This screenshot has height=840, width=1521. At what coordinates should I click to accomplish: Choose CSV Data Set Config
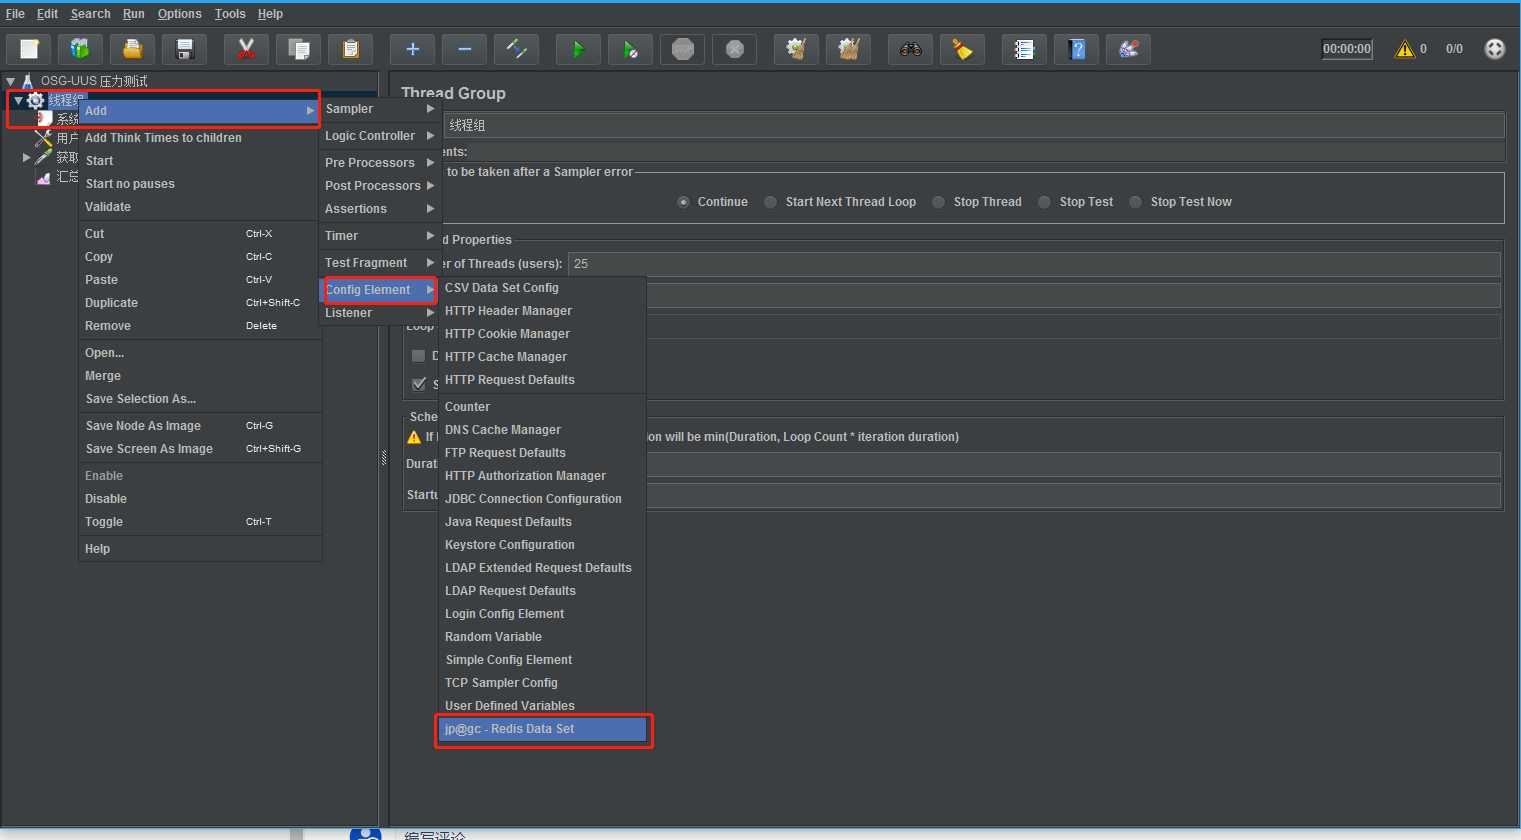click(543, 288)
